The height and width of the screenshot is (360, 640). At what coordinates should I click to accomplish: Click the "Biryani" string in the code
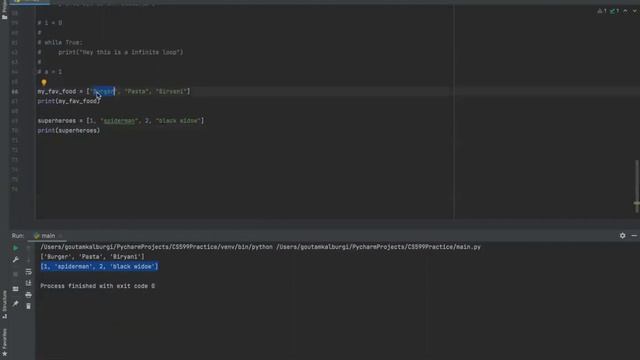(x=171, y=91)
